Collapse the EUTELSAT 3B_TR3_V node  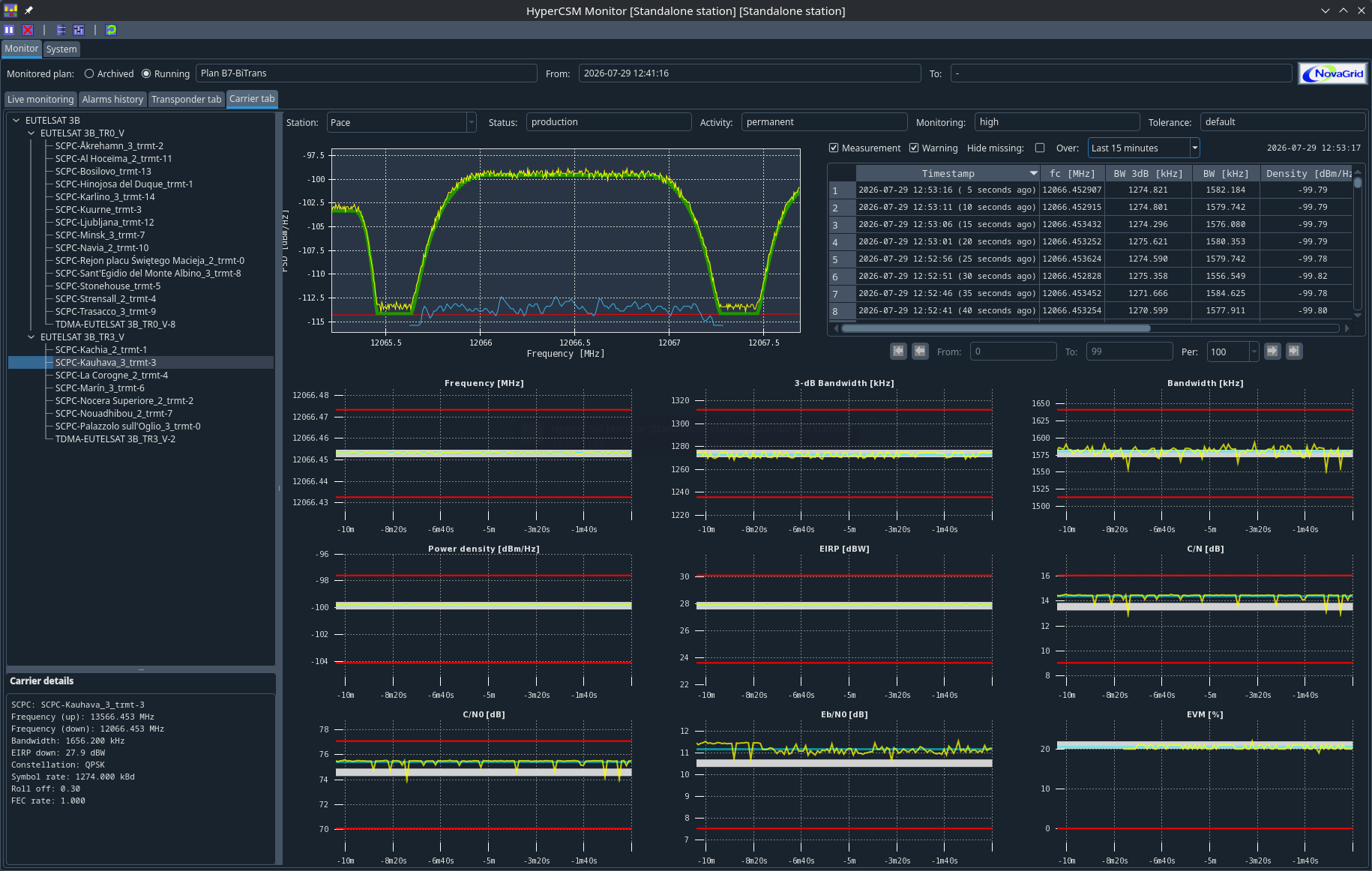(x=30, y=337)
